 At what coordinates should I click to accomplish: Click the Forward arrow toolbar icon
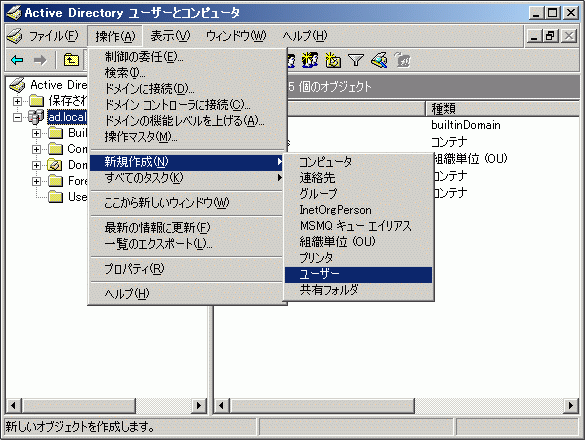point(40,60)
